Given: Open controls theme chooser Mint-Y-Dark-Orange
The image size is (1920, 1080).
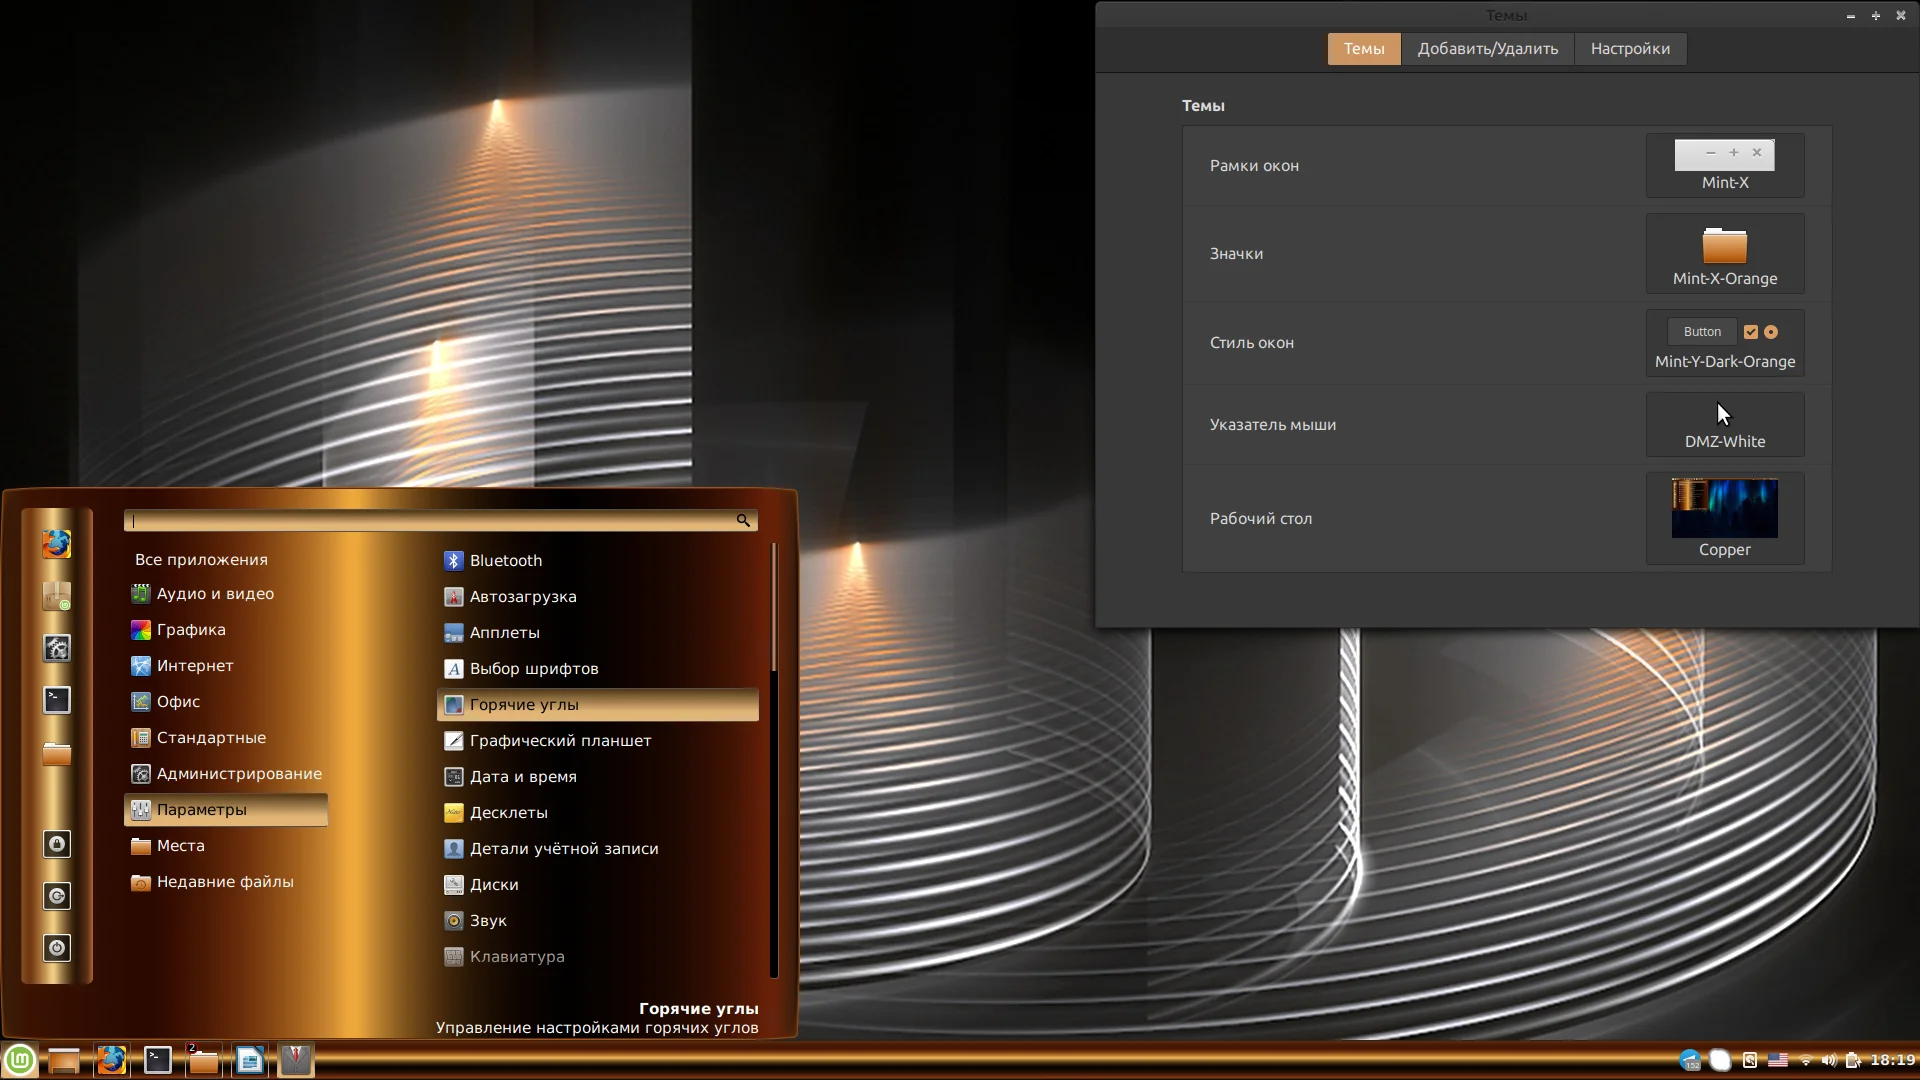Looking at the screenshot, I should [x=1725, y=343].
